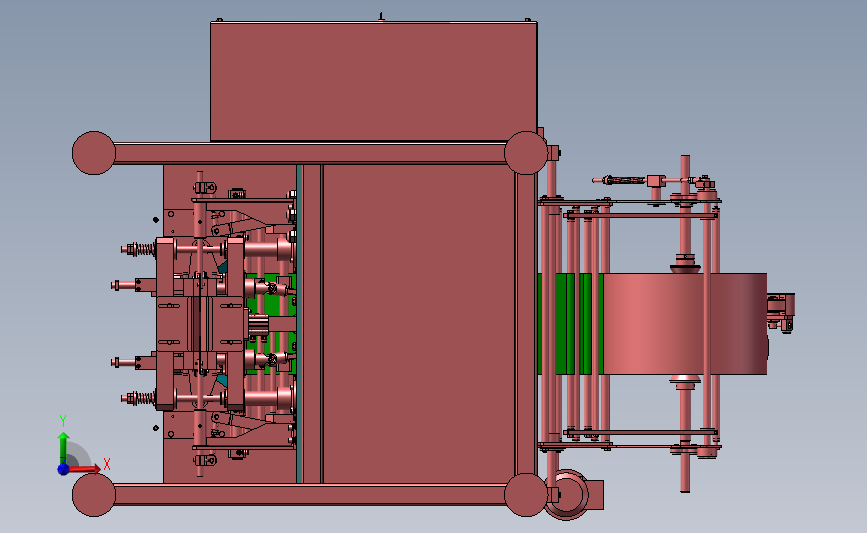Select the big rectangular cover panel above the frame

pyautogui.click(x=373, y=81)
